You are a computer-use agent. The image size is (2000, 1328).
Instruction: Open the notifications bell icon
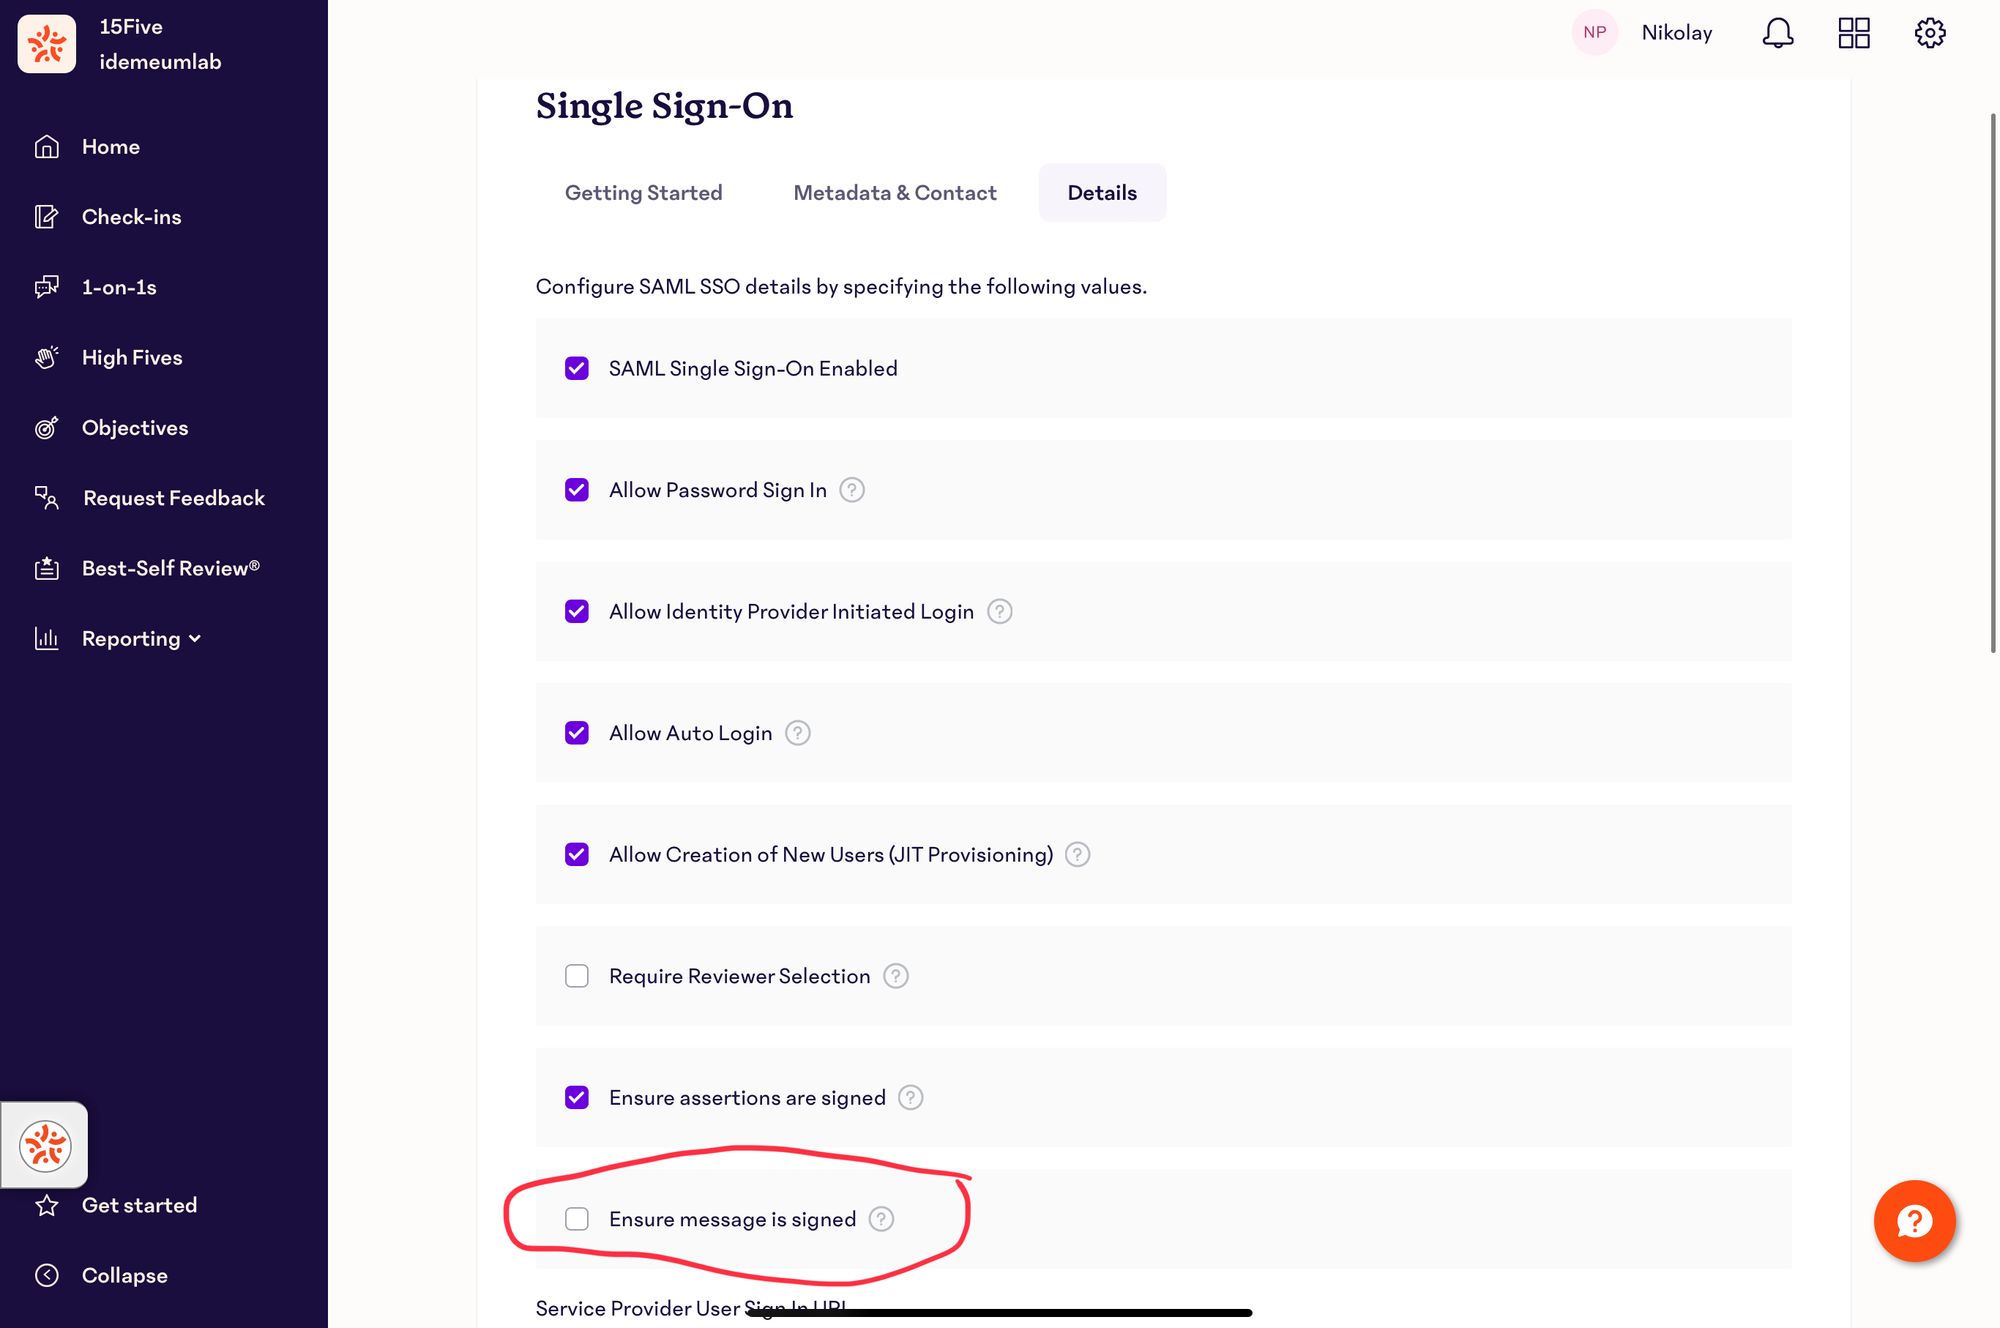point(1777,33)
